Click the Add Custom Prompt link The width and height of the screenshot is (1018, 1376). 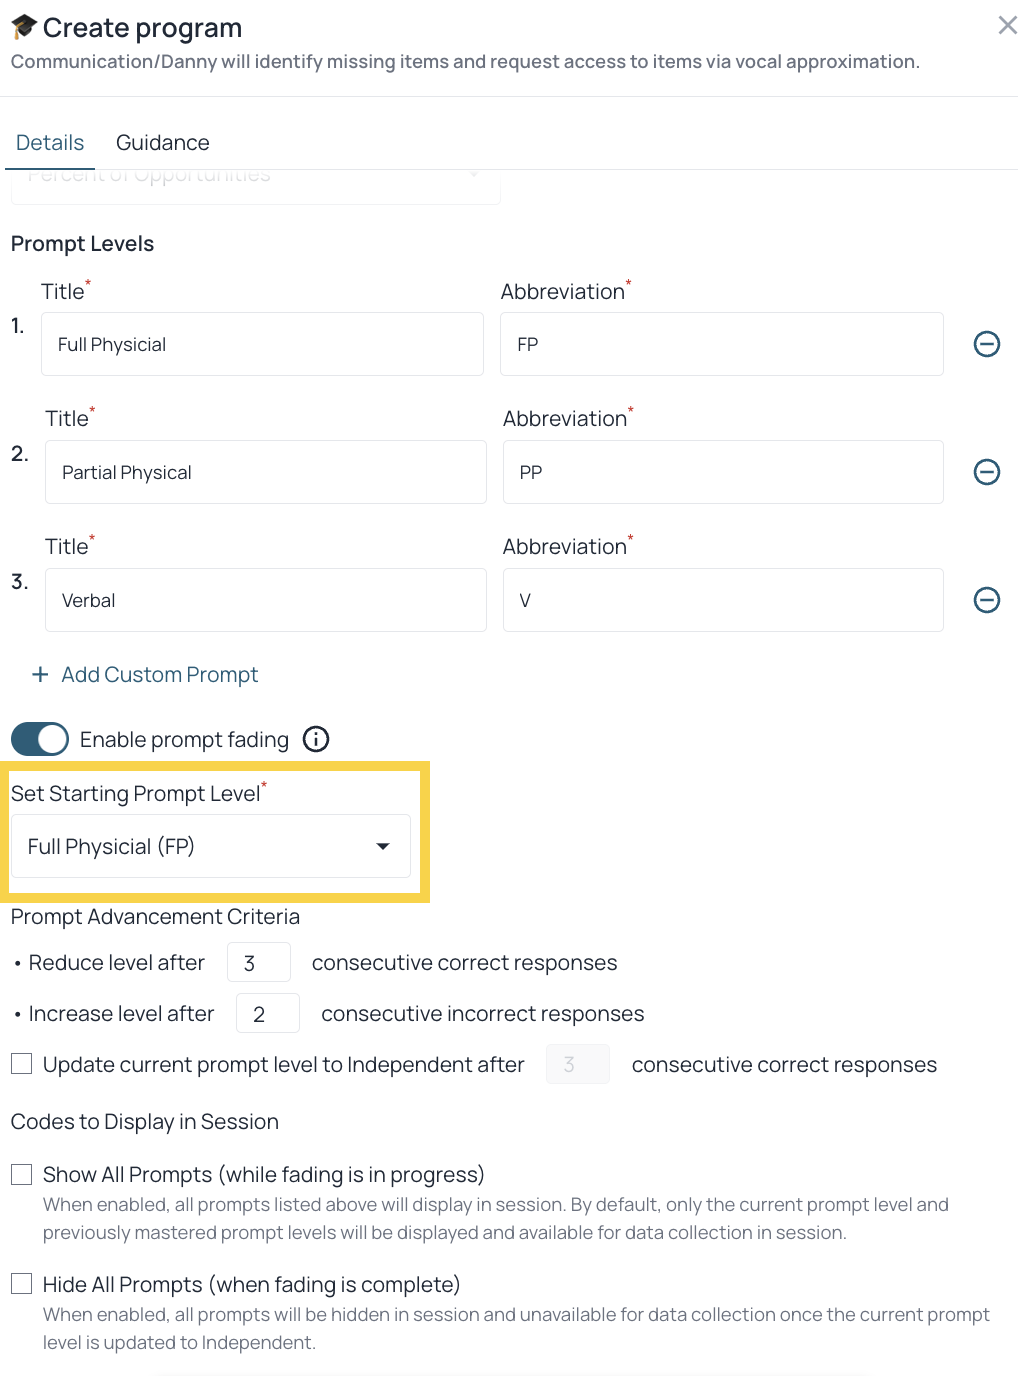tap(159, 675)
